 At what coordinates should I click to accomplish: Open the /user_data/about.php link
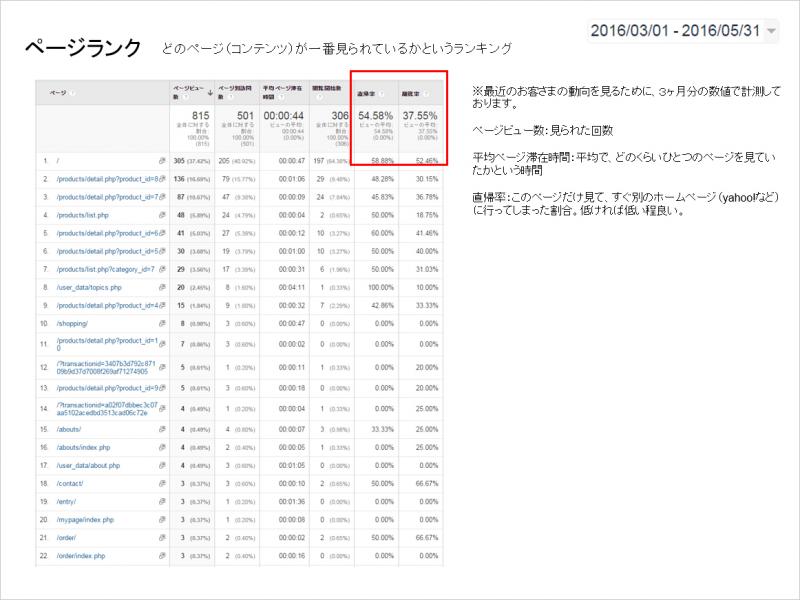(x=88, y=465)
